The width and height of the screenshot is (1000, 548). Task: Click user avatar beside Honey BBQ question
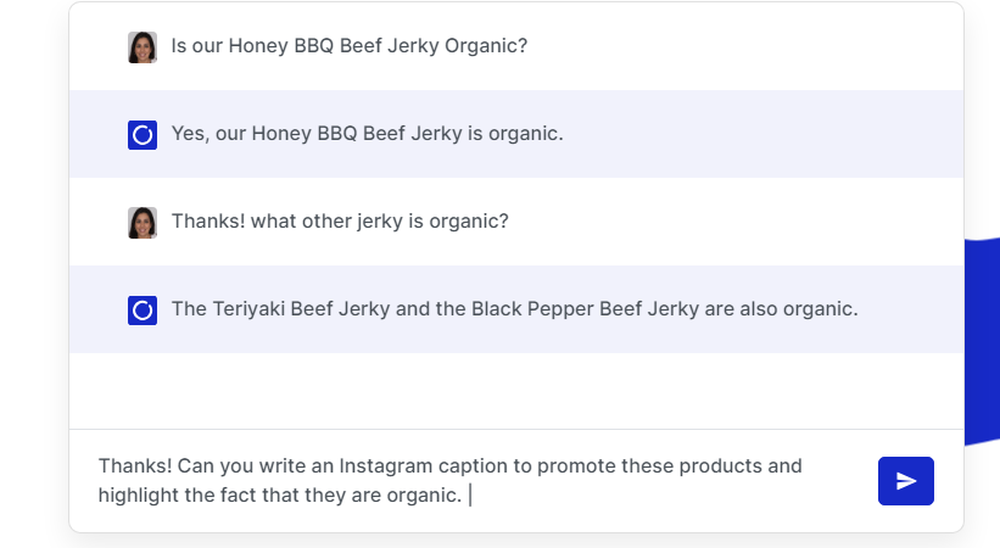coord(142,47)
